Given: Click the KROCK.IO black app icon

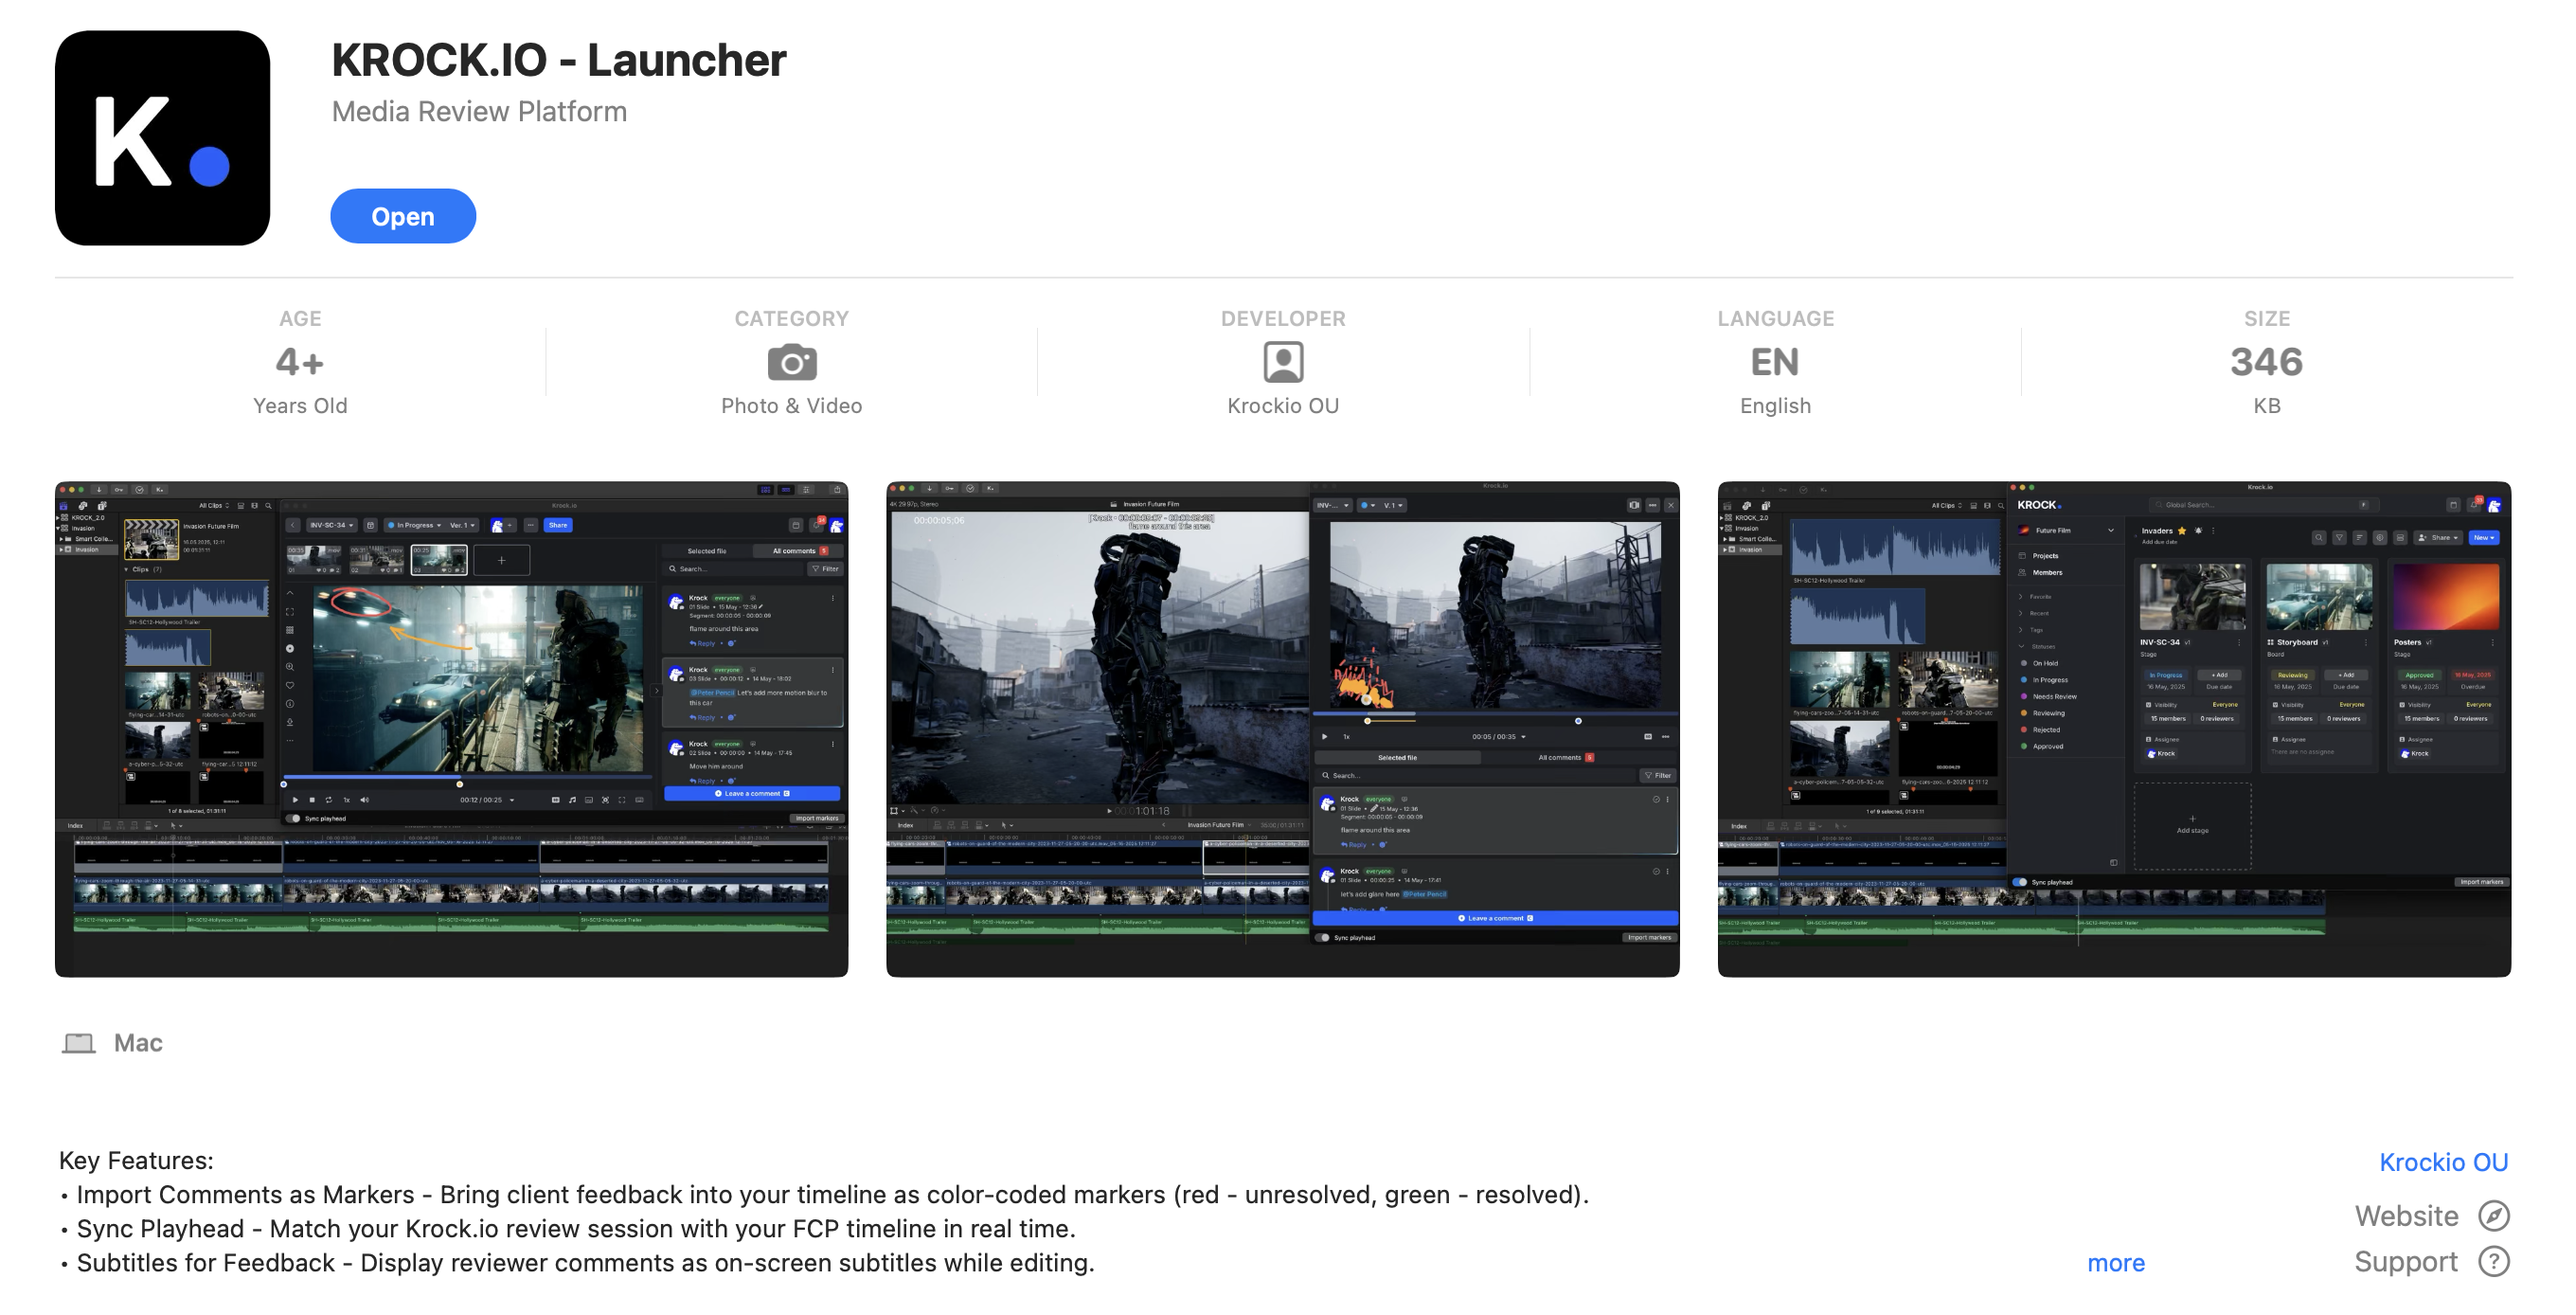Looking at the screenshot, I should (162, 137).
